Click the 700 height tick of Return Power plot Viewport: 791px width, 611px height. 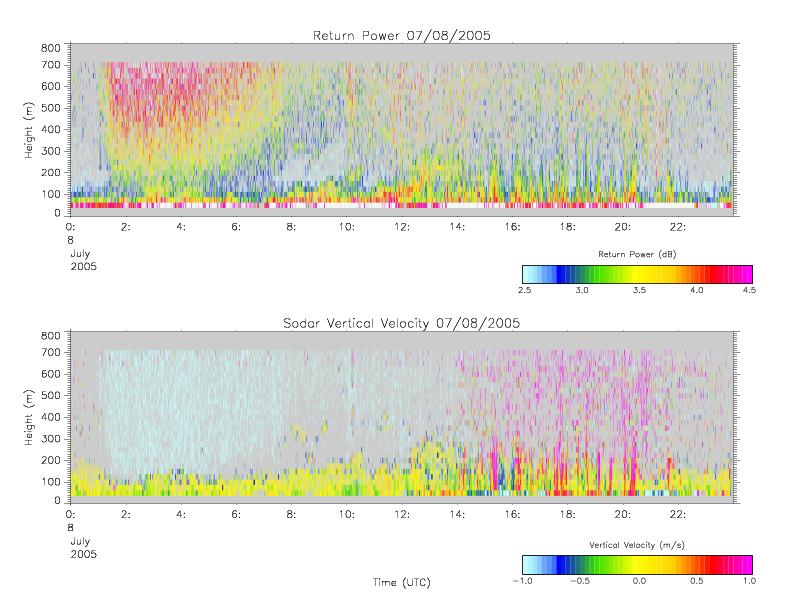pyautogui.click(x=50, y=65)
